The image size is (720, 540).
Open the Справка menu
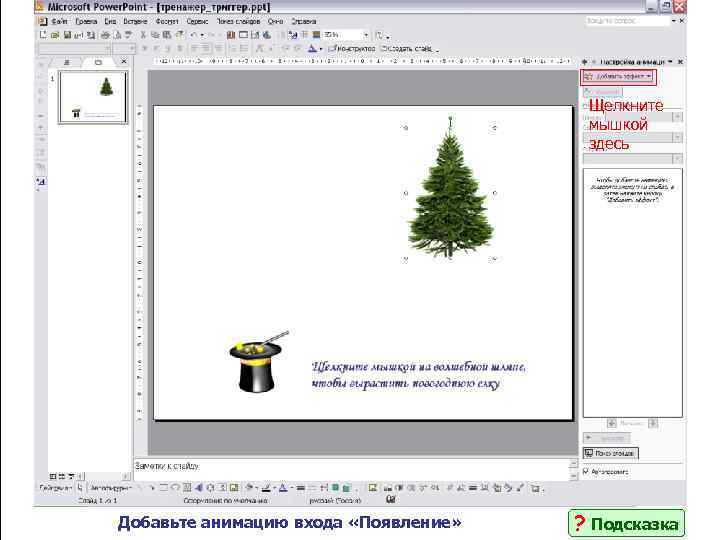tap(304, 21)
